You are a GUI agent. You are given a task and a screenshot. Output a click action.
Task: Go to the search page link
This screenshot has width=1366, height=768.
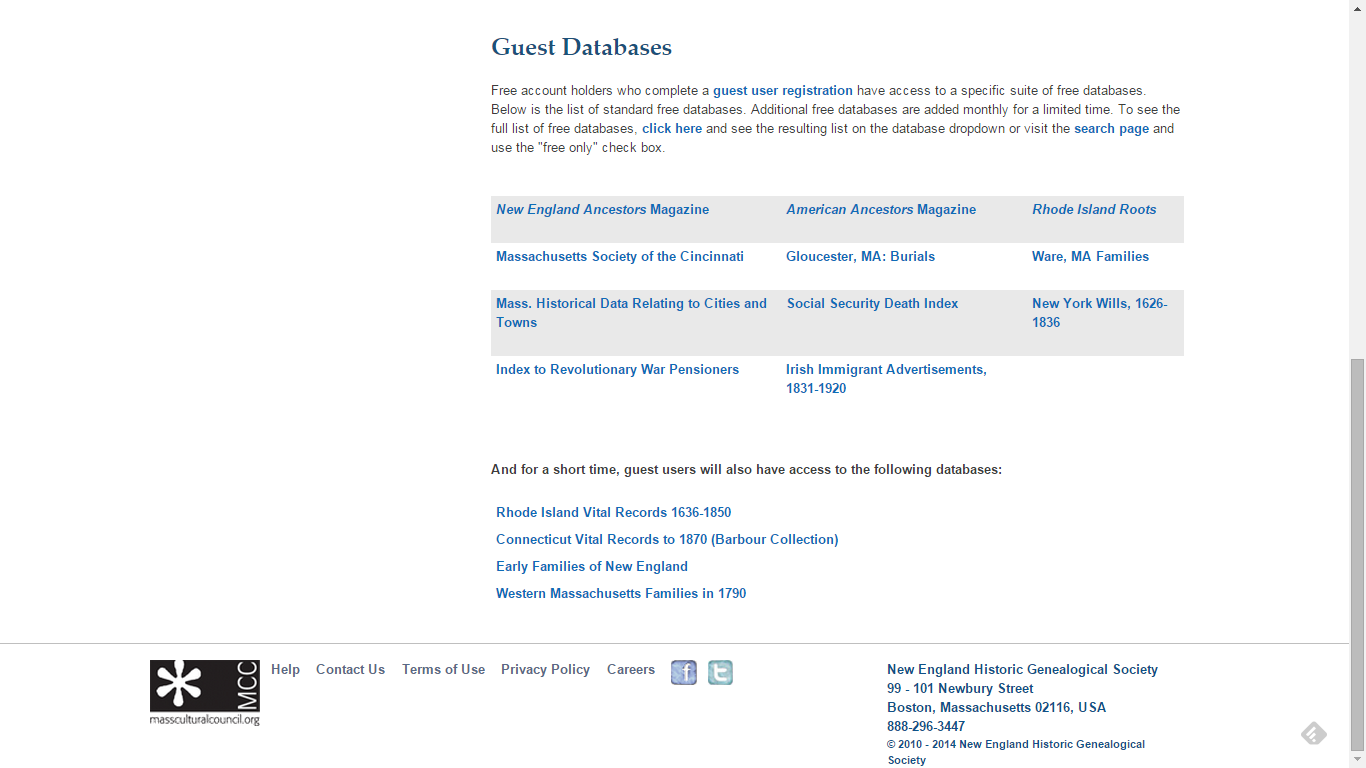point(1111,128)
